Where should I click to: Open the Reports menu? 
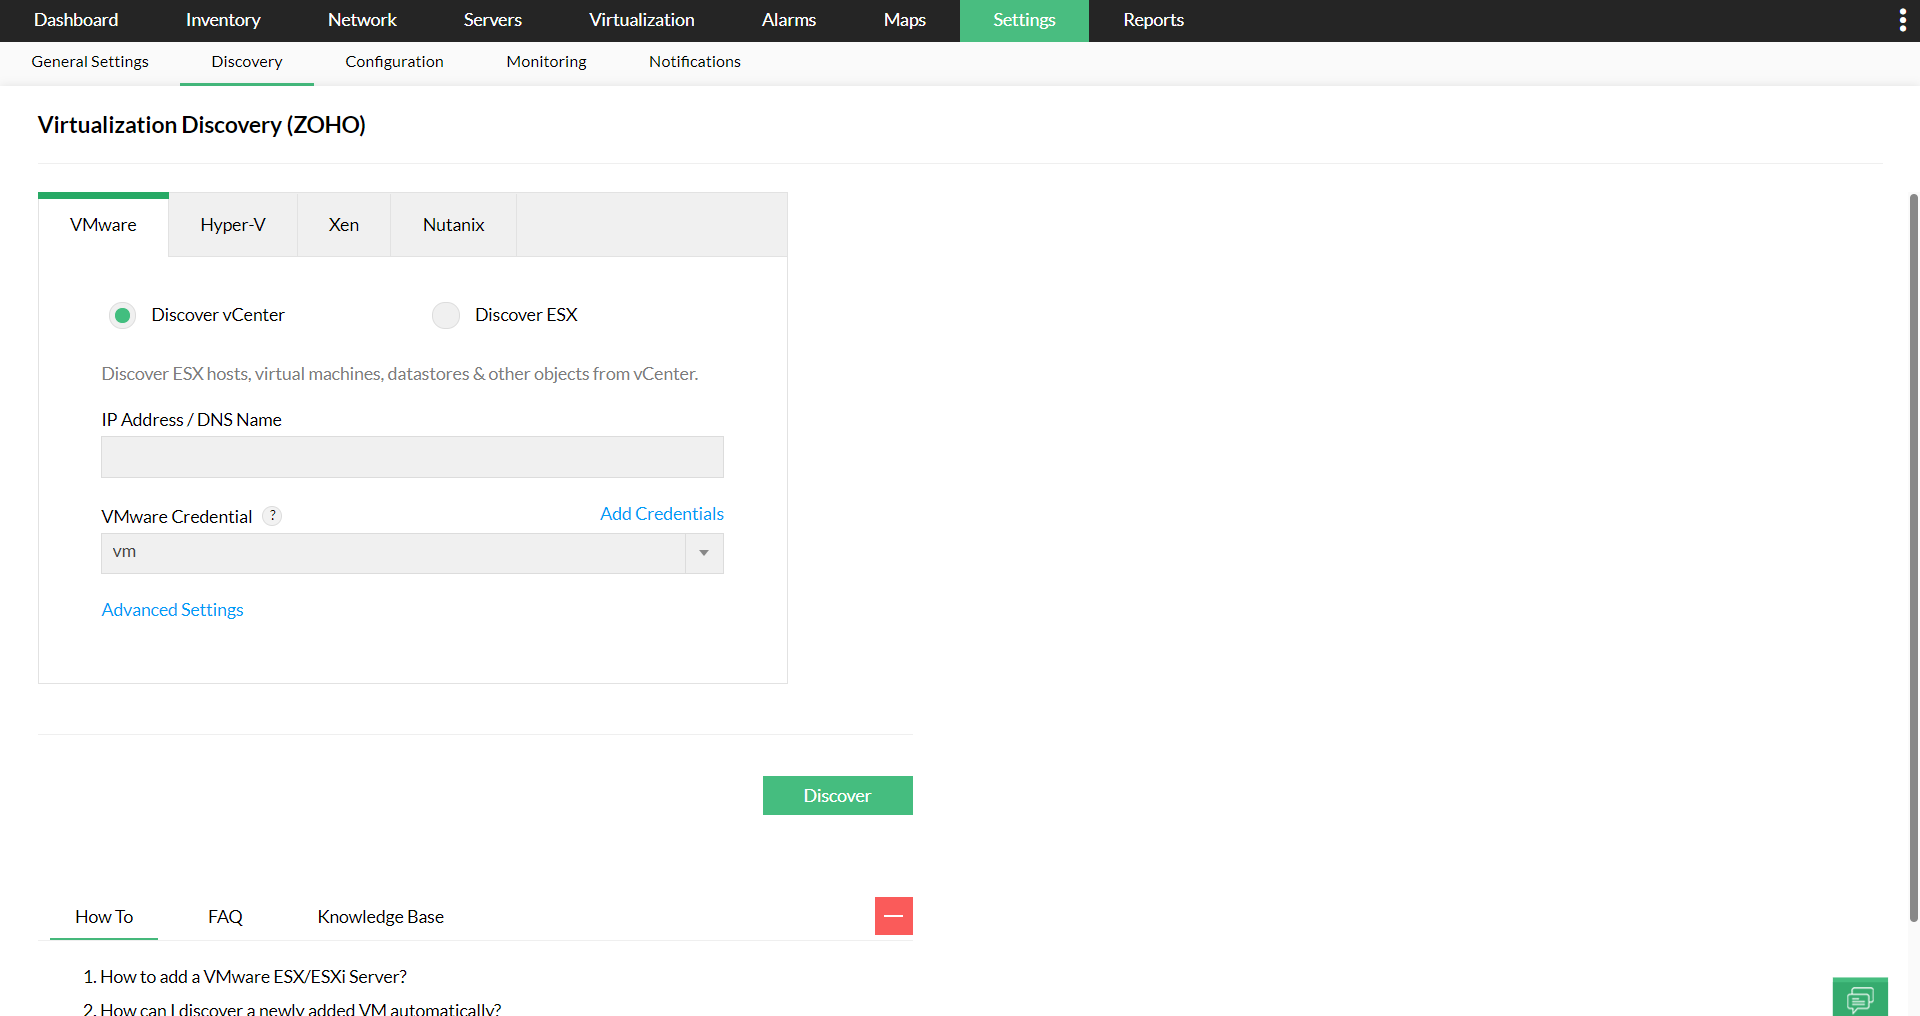click(x=1153, y=20)
